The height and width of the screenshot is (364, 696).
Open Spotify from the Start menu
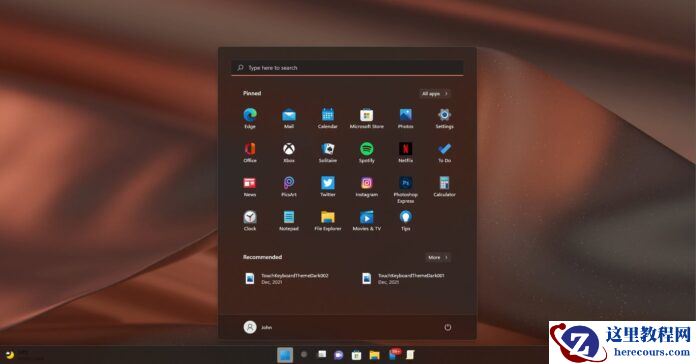point(367,152)
